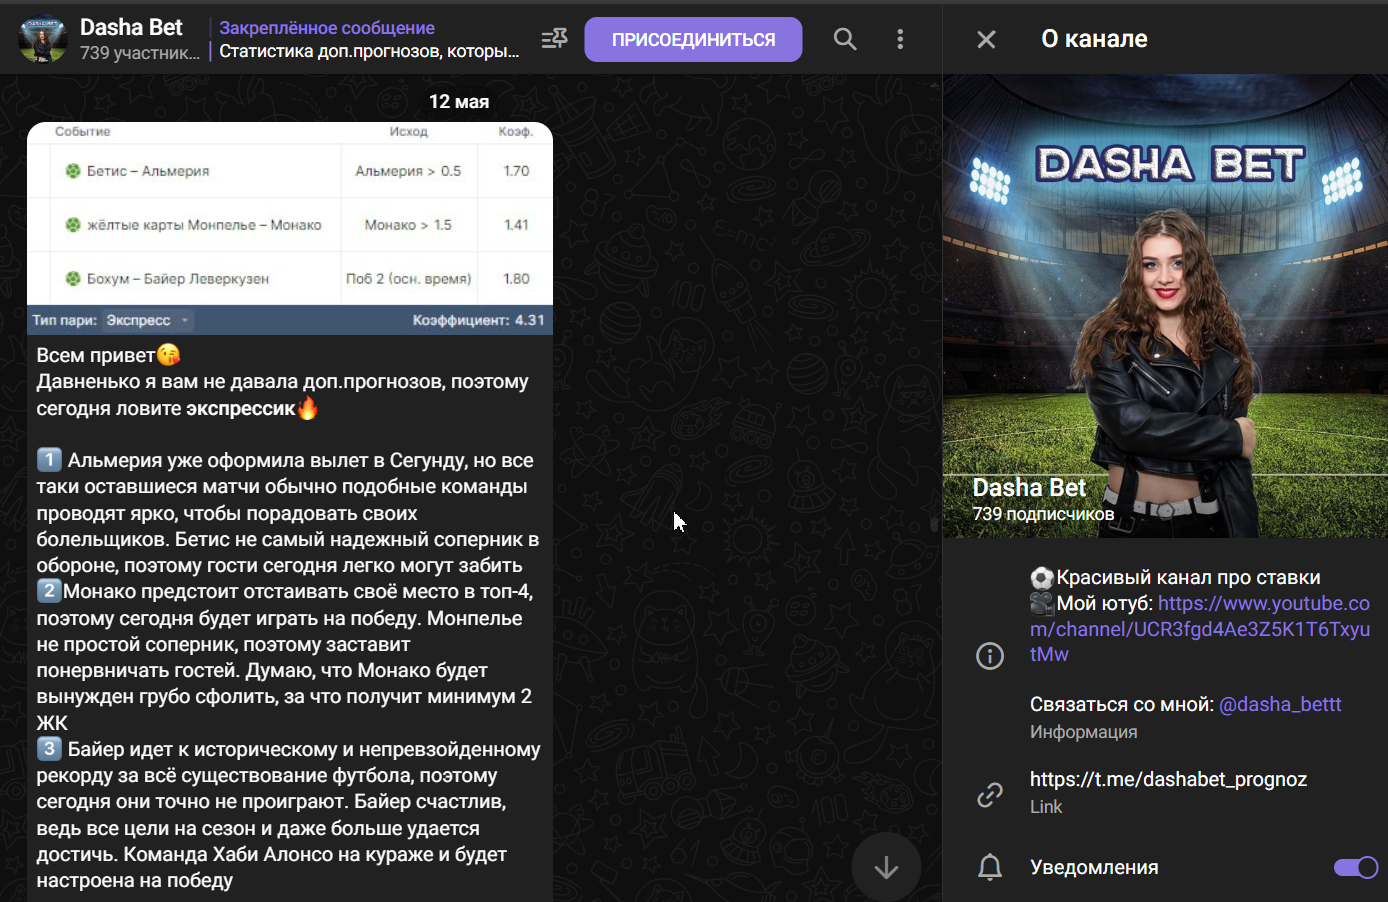The width and height of the screenshot is (1388, 902).
Task: Click the 12 мая date badge
Action: point(459,101)
